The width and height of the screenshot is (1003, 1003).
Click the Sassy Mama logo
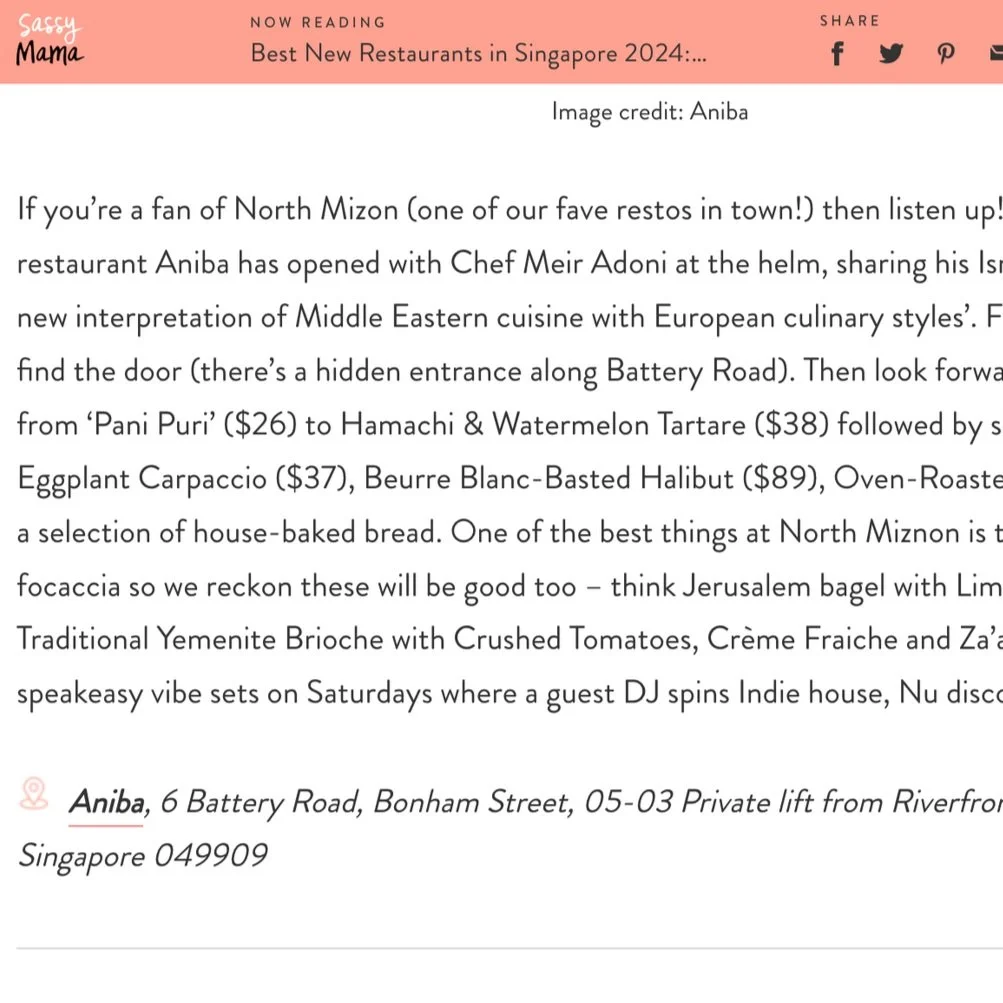point(49,40)
